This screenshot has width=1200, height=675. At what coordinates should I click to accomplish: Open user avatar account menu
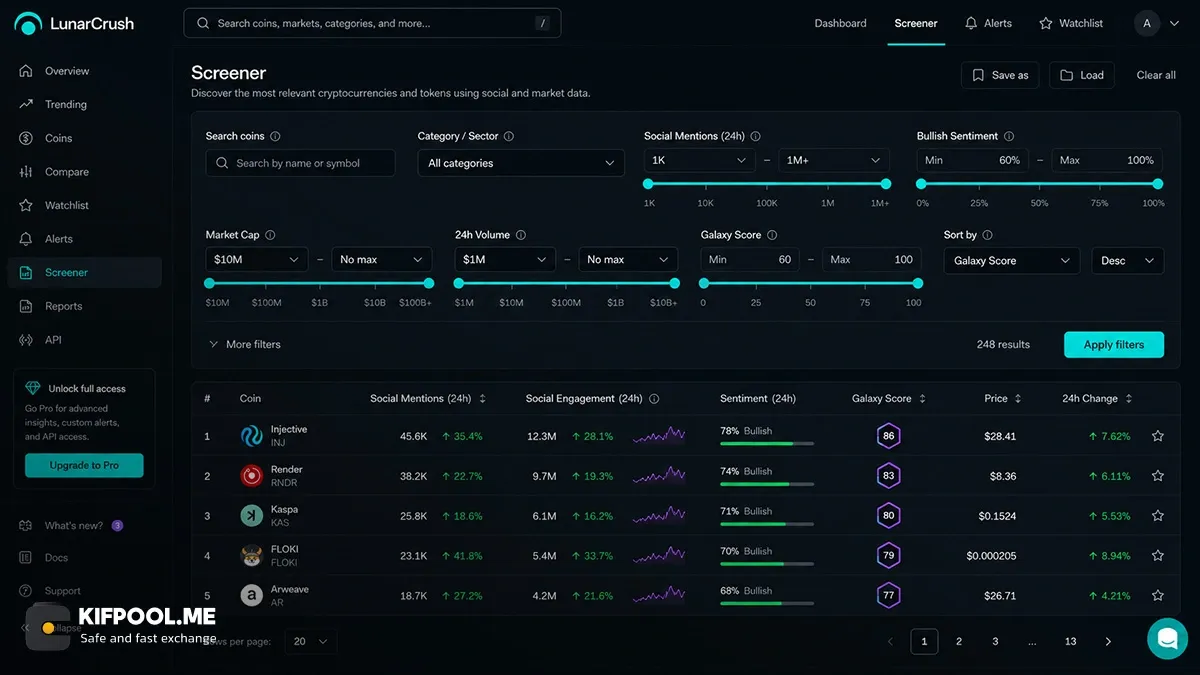(1157, 23)
